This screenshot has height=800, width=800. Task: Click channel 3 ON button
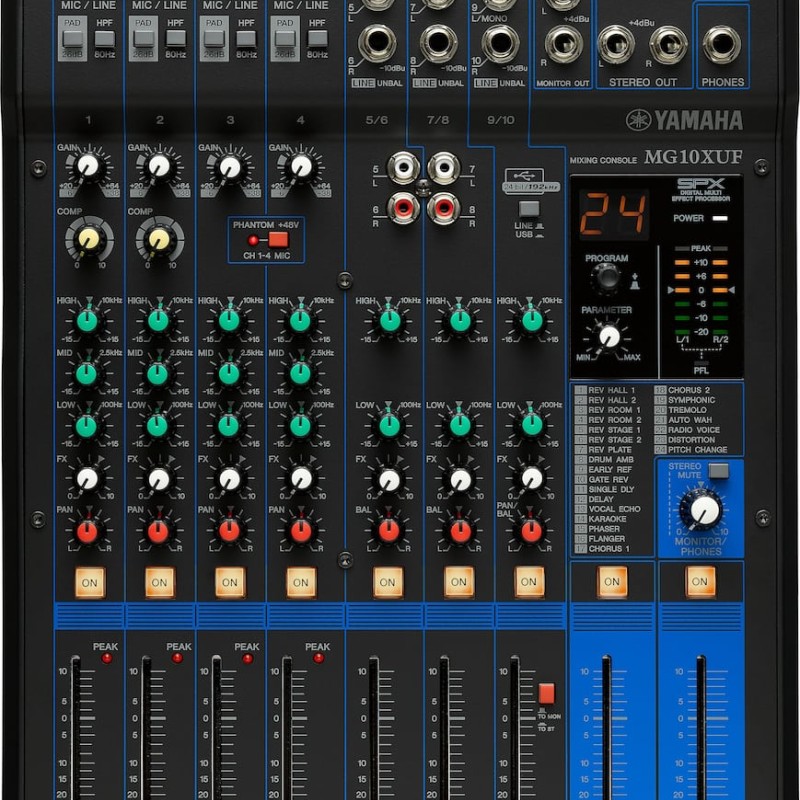pos(230,582)
